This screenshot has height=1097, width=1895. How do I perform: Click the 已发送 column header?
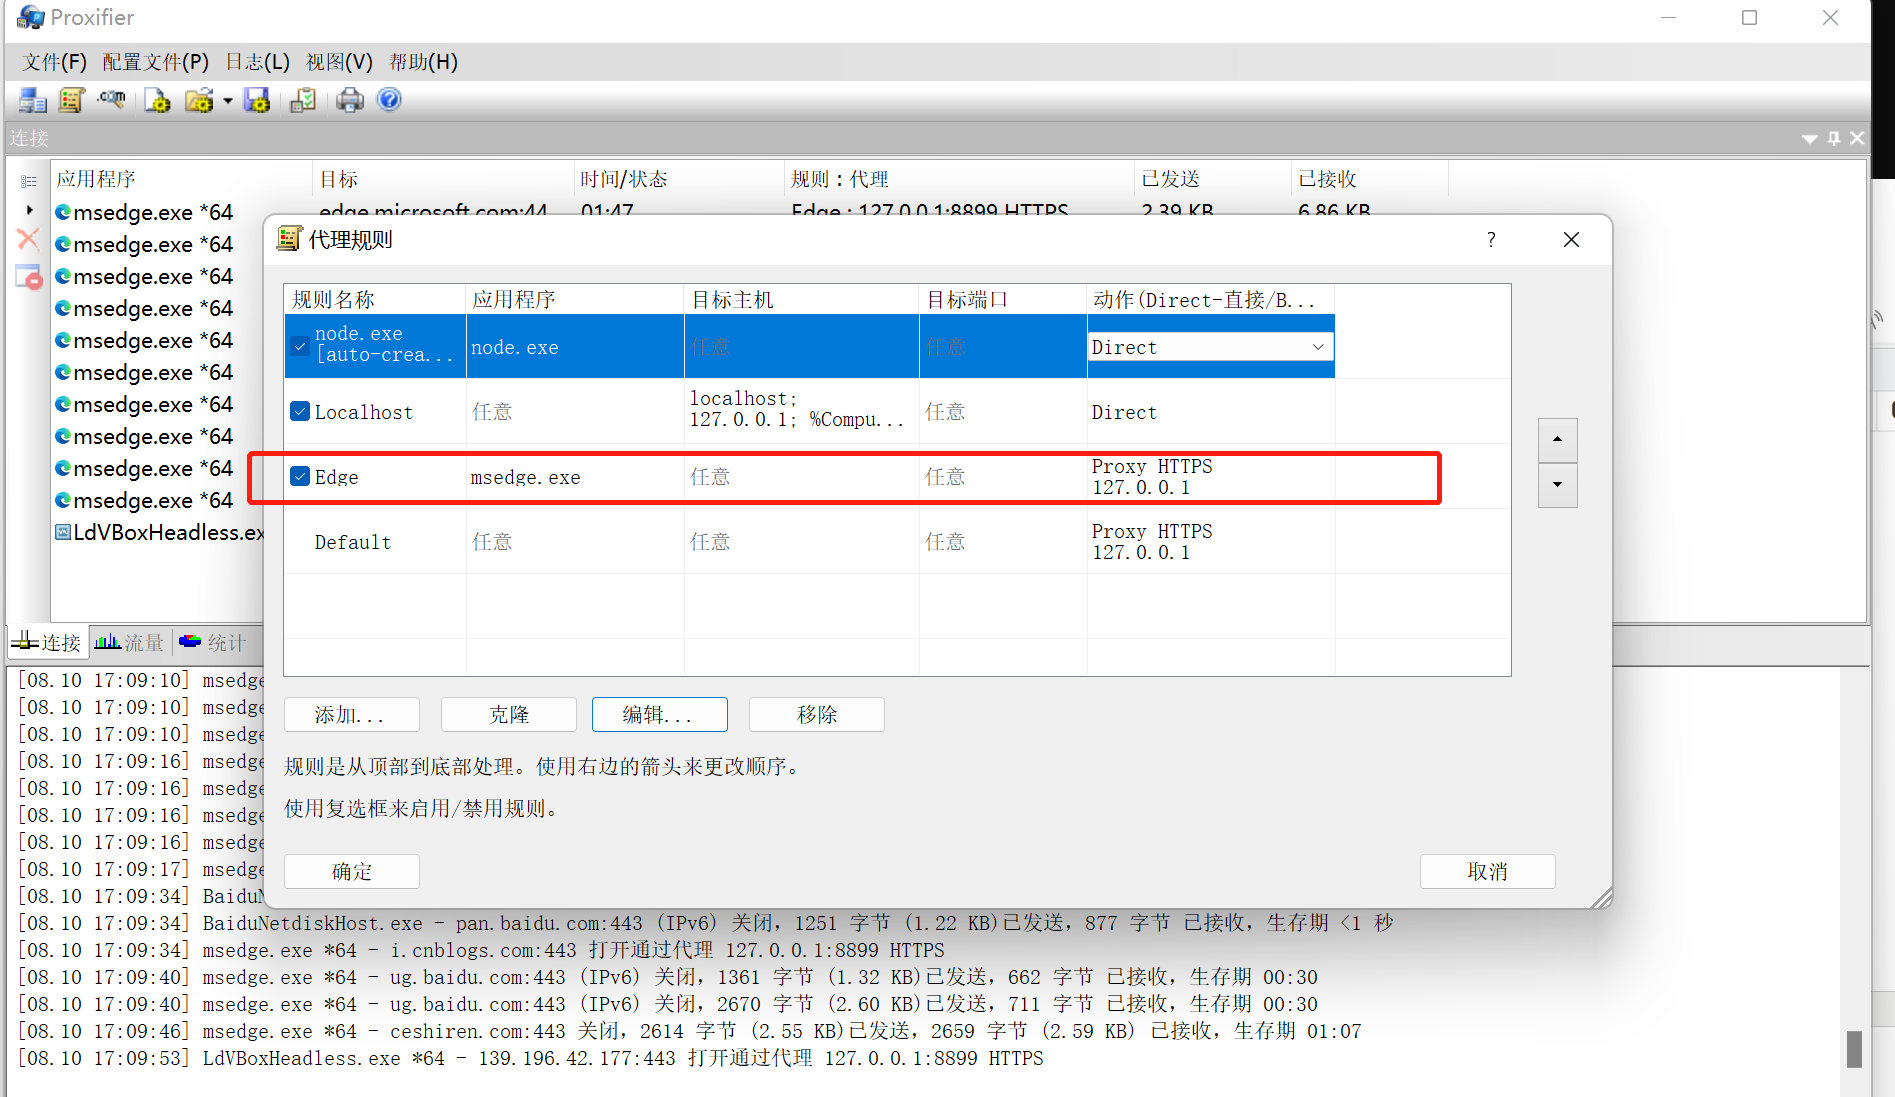coord(1213,179)
